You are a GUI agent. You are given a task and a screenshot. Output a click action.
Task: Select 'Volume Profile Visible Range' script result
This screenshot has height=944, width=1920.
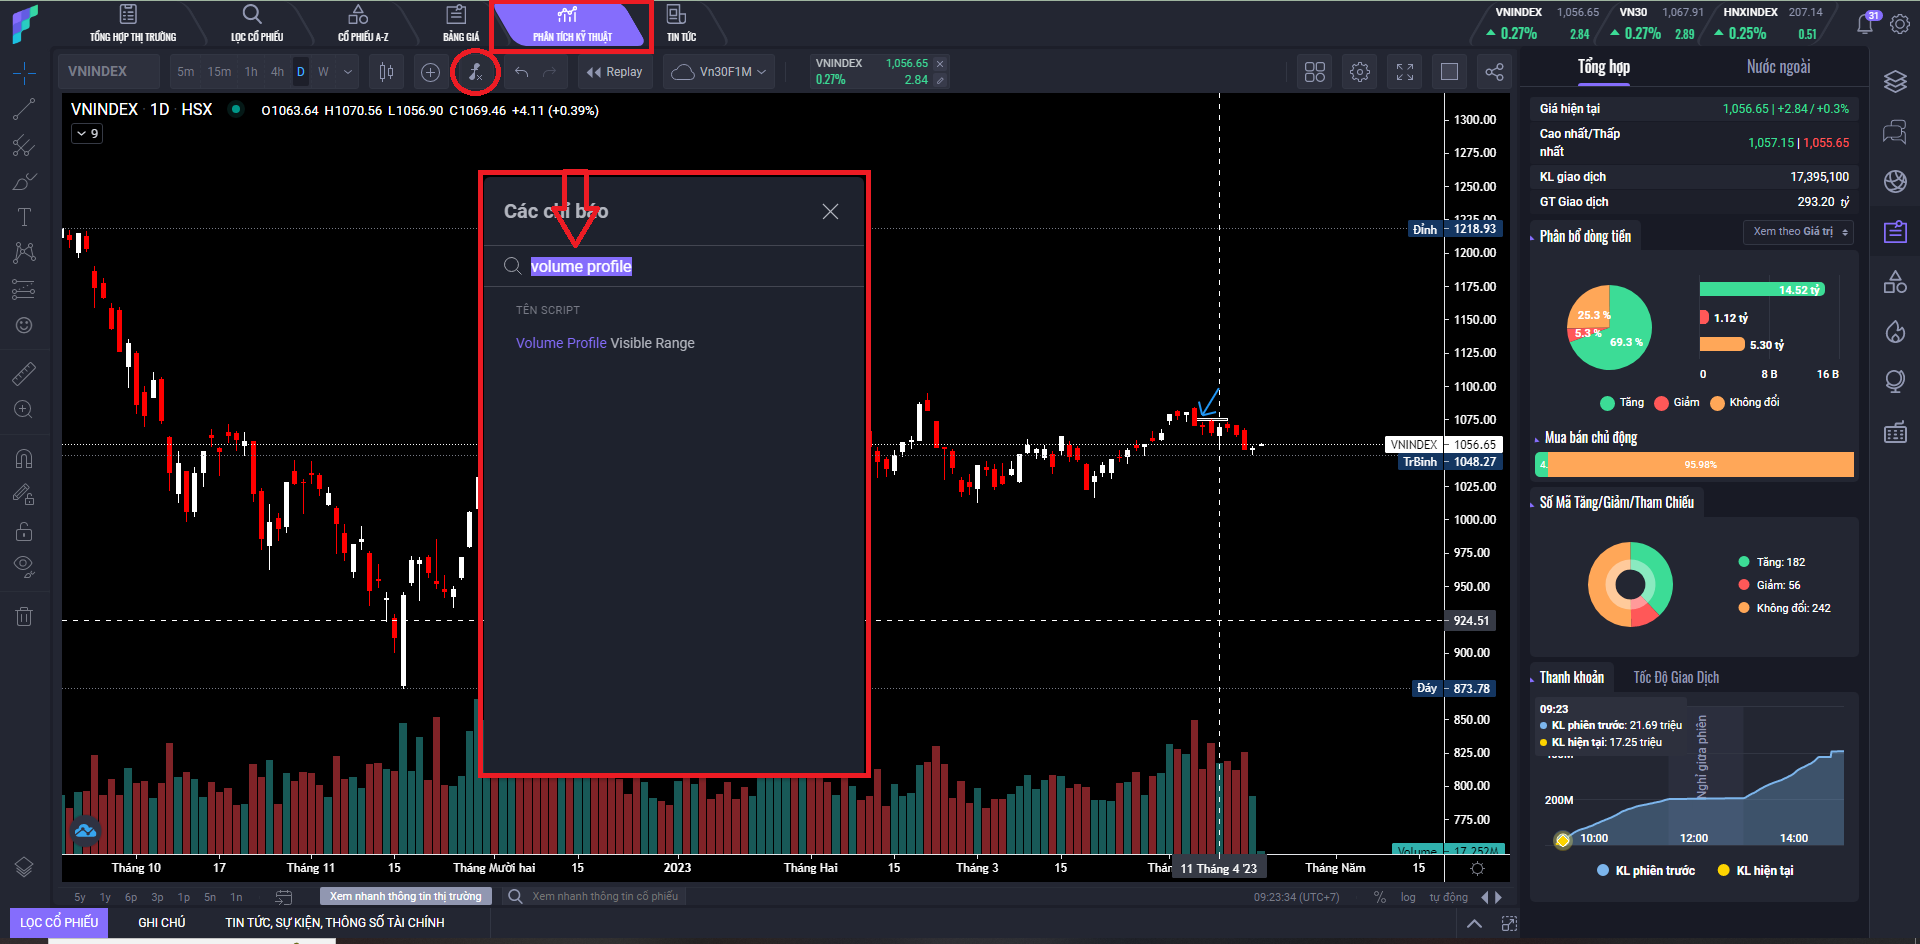[605, 343]
